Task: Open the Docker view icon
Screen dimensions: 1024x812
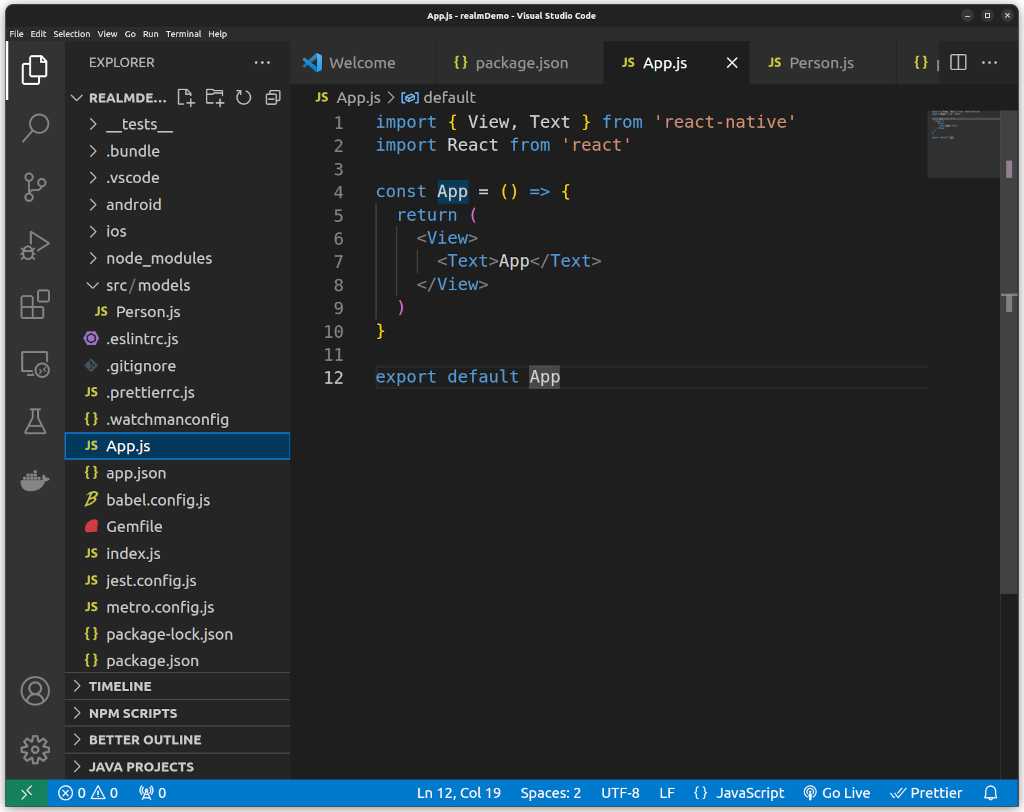Action: 35,481
